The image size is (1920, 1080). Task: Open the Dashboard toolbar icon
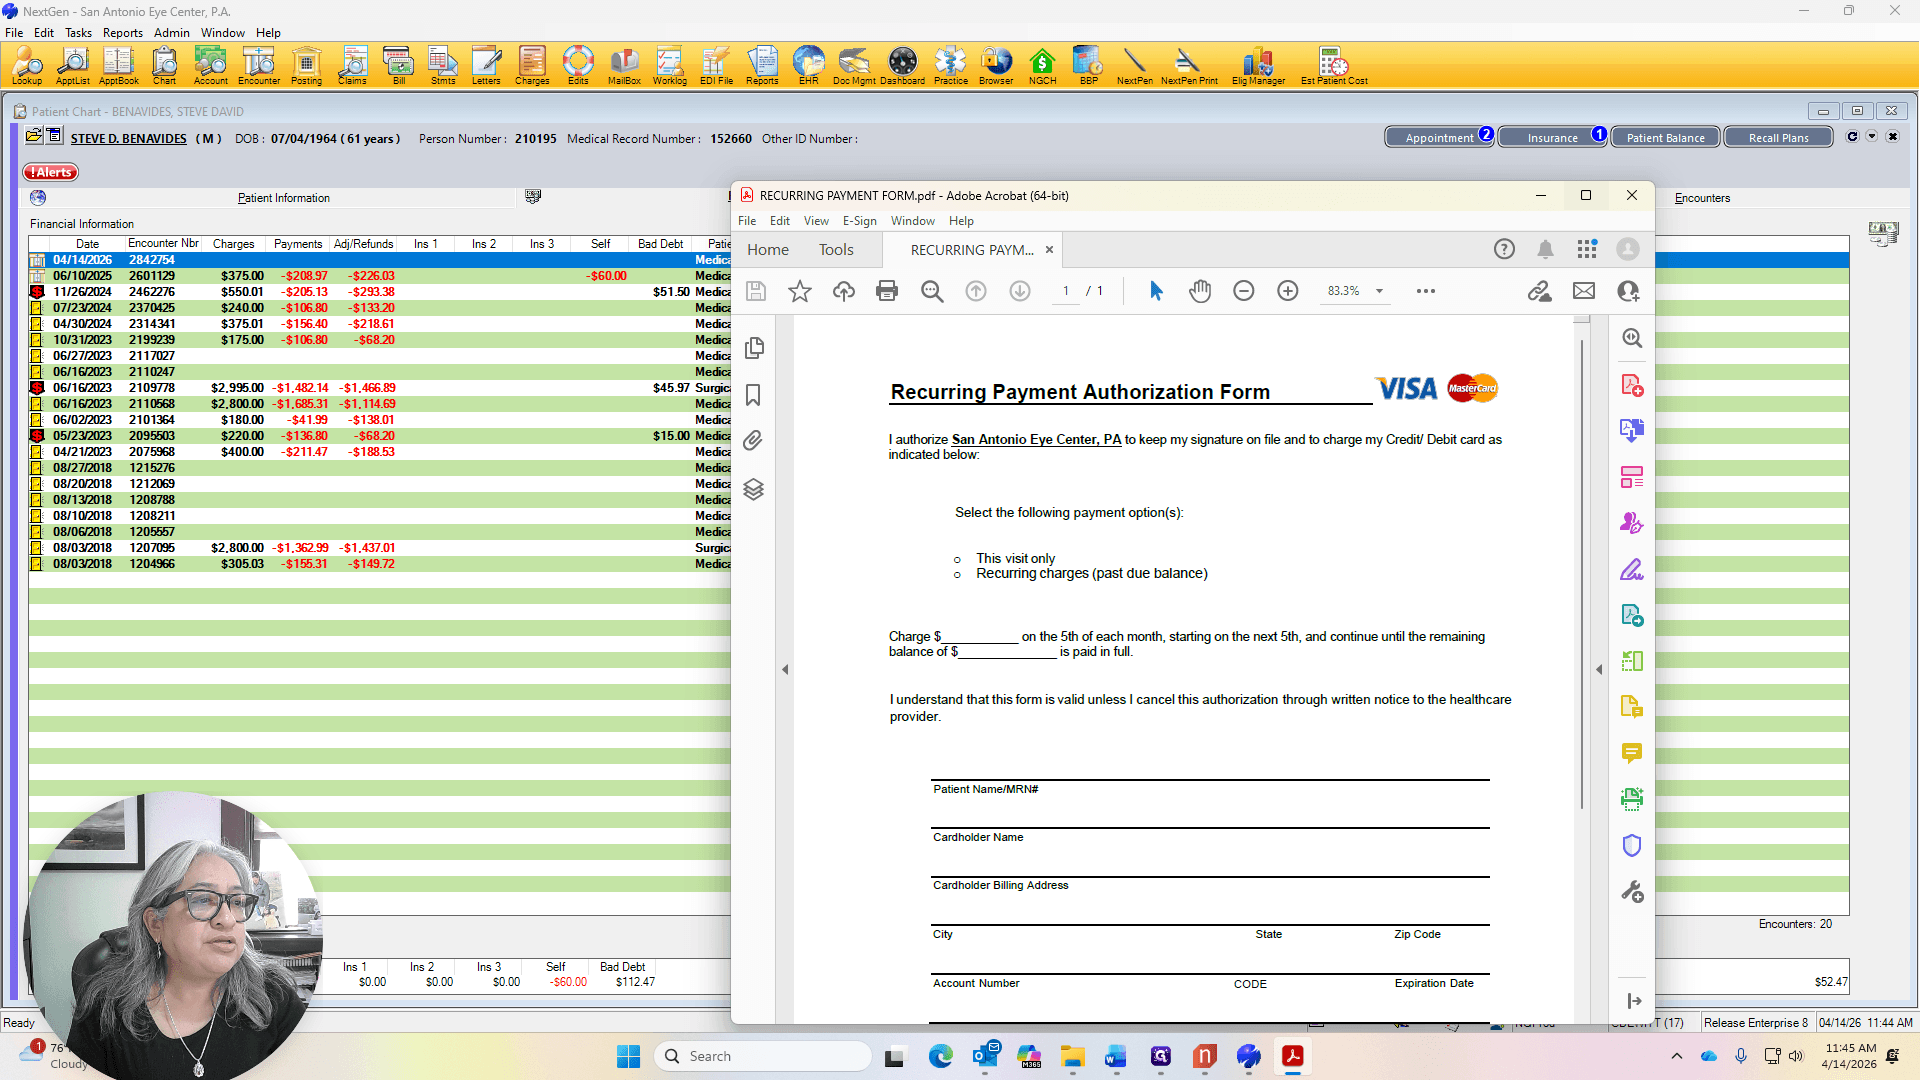pos(902,65)
